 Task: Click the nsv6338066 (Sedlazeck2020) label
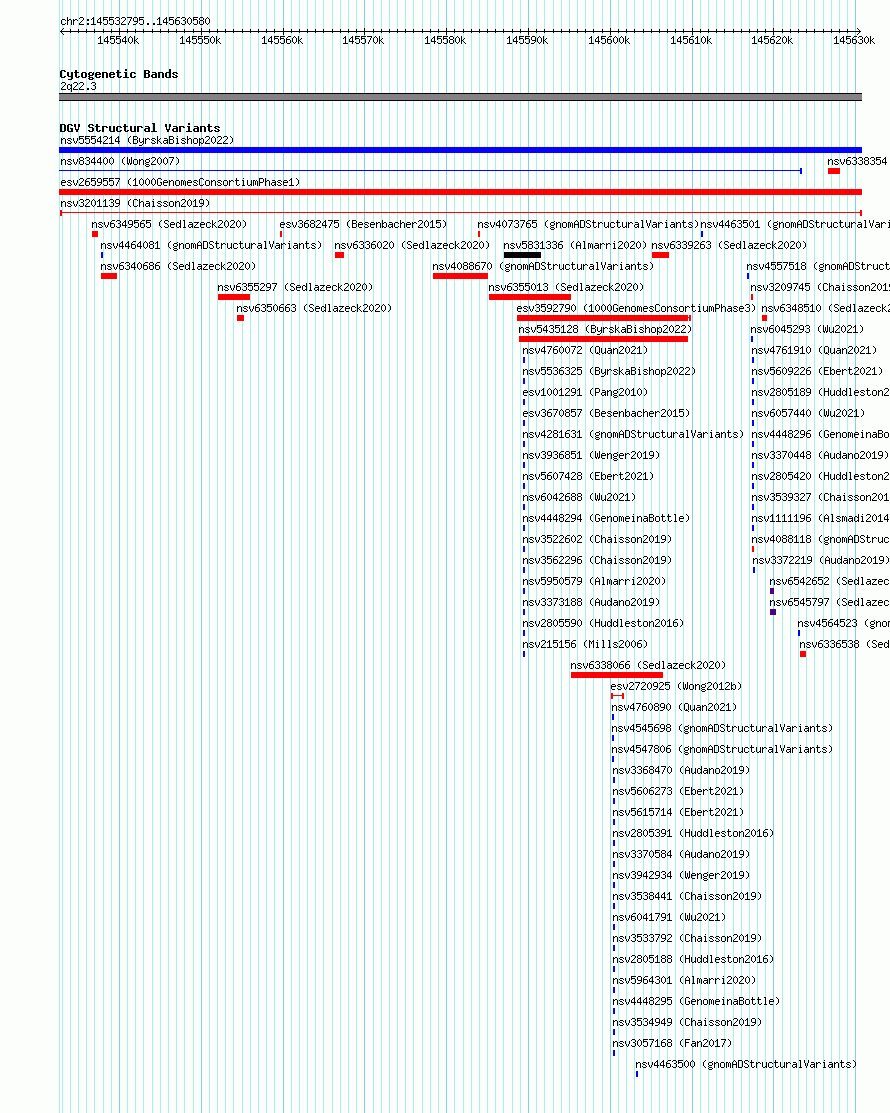[648, 666]
